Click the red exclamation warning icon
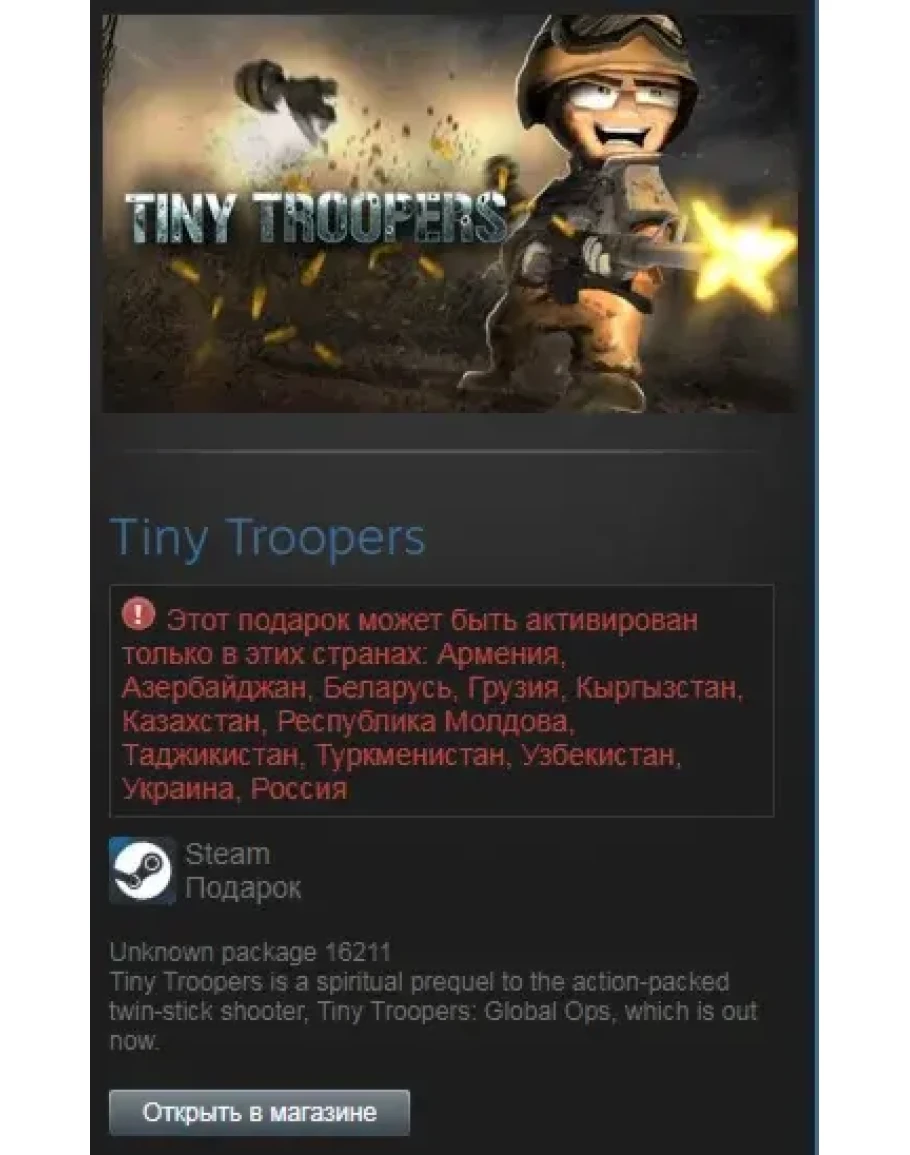 139,614
